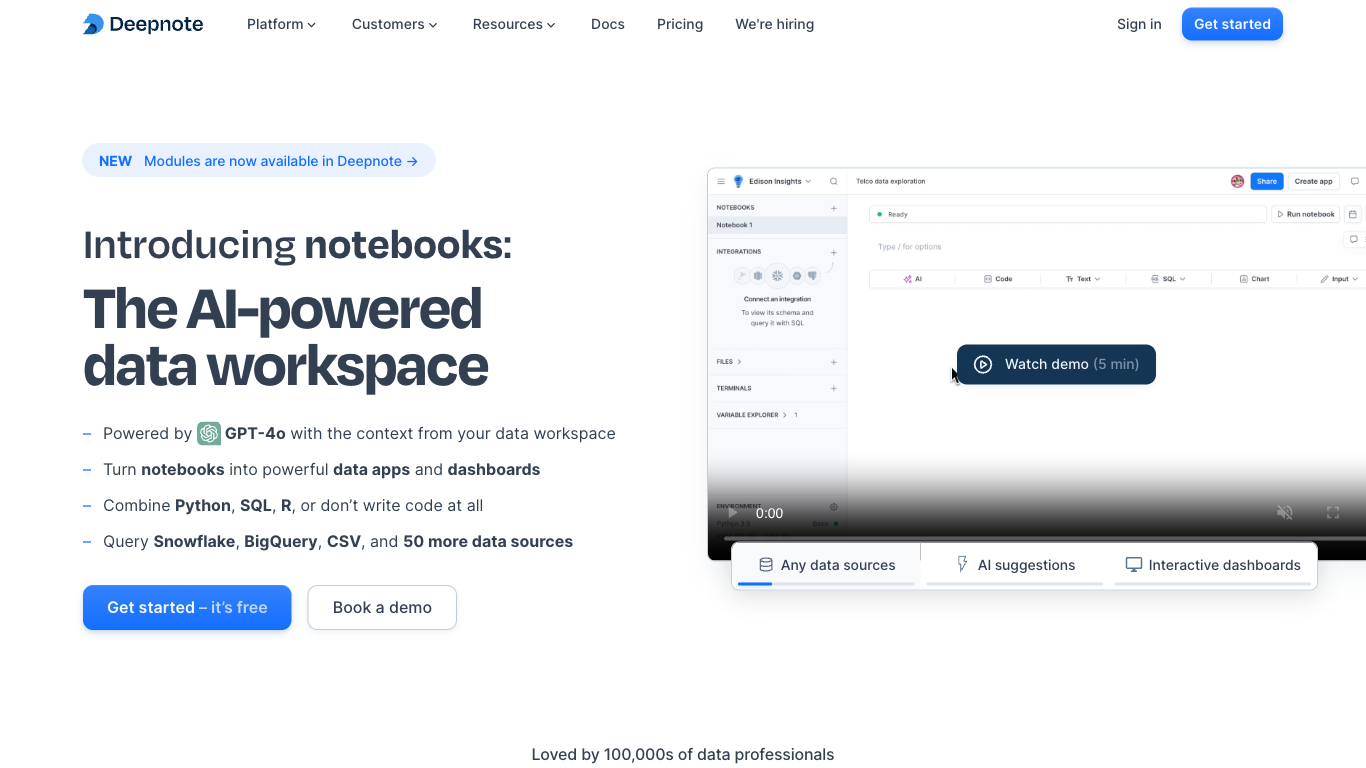Click the Ready status bar
Viewport: 1366px width, 768px height.
click(x=1067, y=214)
